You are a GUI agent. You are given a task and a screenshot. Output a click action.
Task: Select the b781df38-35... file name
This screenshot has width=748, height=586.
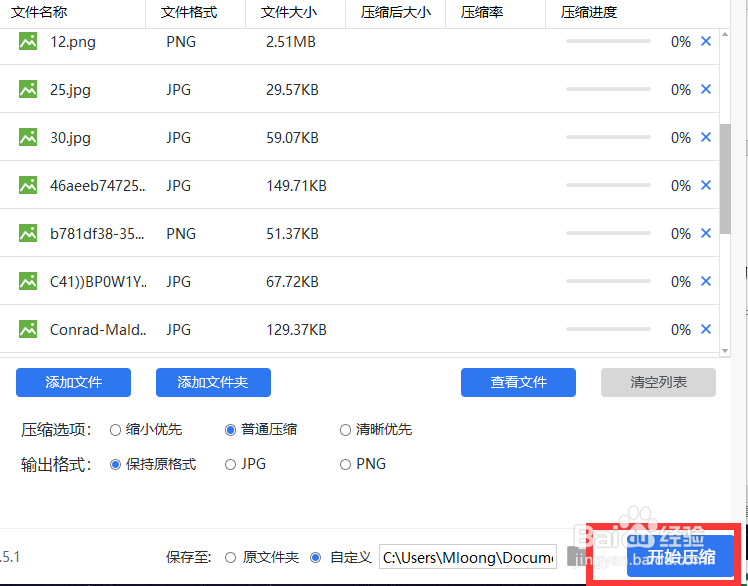pos(97,233)
